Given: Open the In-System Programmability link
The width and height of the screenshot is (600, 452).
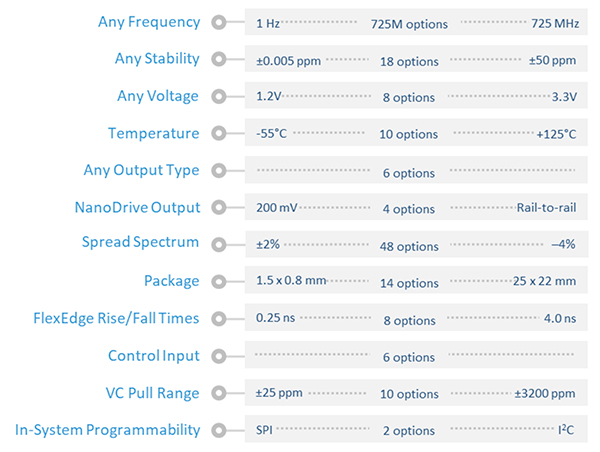Looking at the screenshot, I should click(x=107, y=430).
